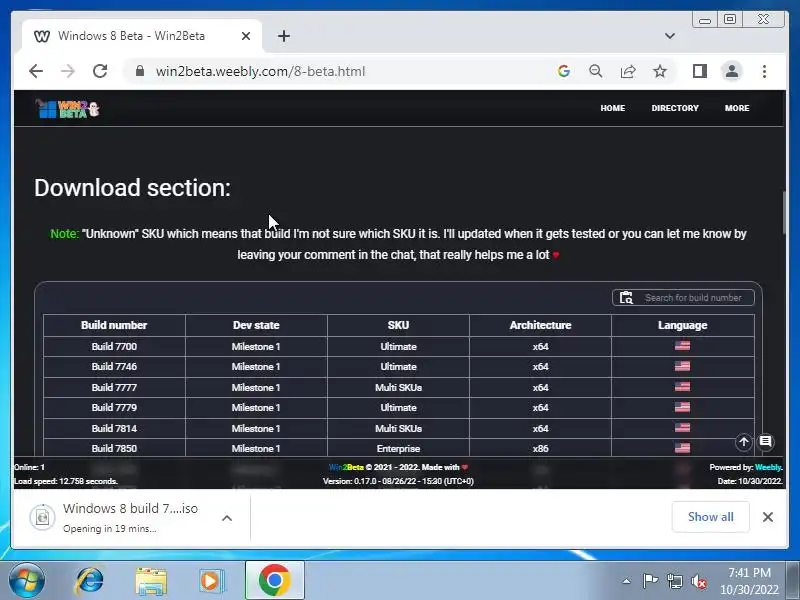The height and width of the screenshot is (600, 800).
Task: Open Windows Media Player on taskbar
Action: [x=210, y=581]
